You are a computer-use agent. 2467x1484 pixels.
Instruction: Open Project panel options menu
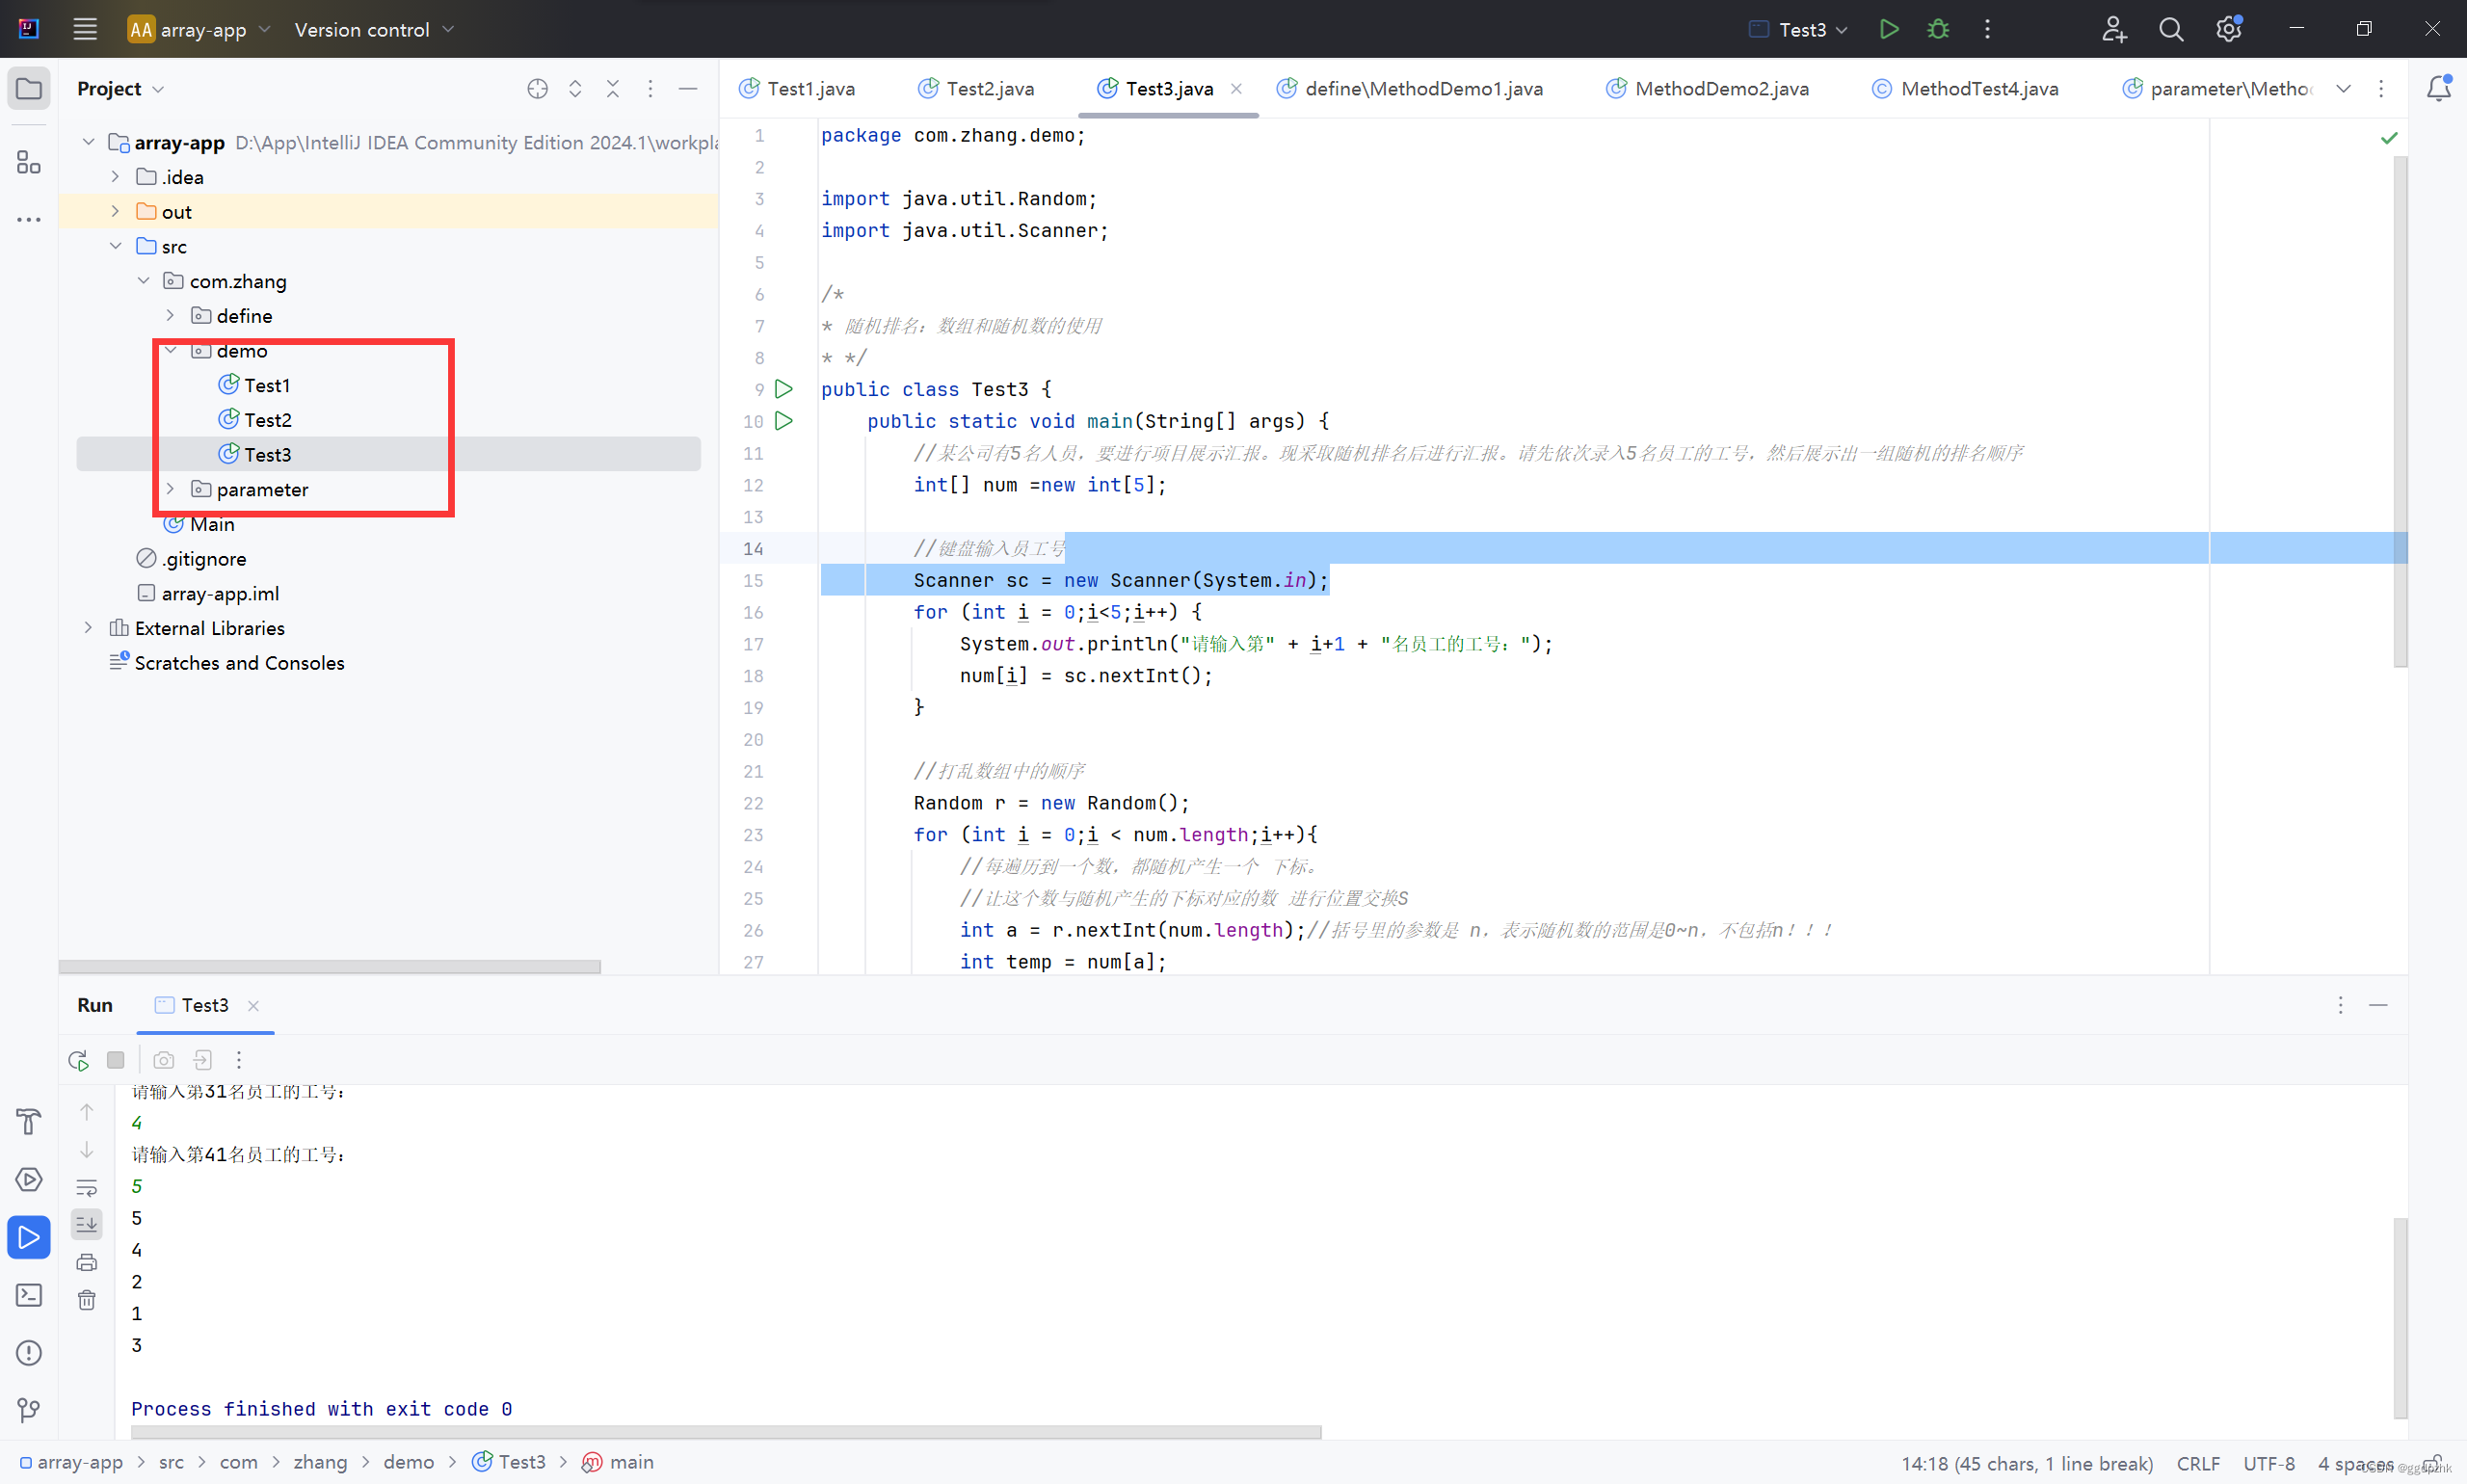(x=650, y=89)
